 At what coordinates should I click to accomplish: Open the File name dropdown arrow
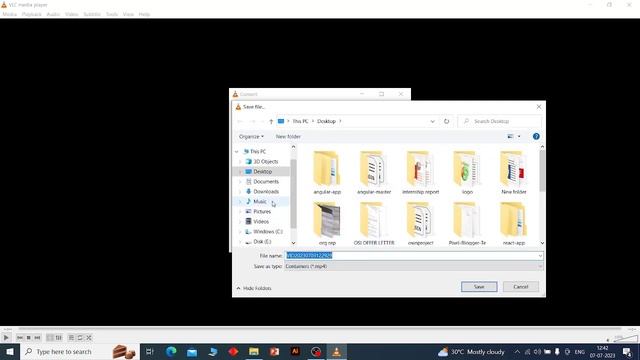[540, 256]
